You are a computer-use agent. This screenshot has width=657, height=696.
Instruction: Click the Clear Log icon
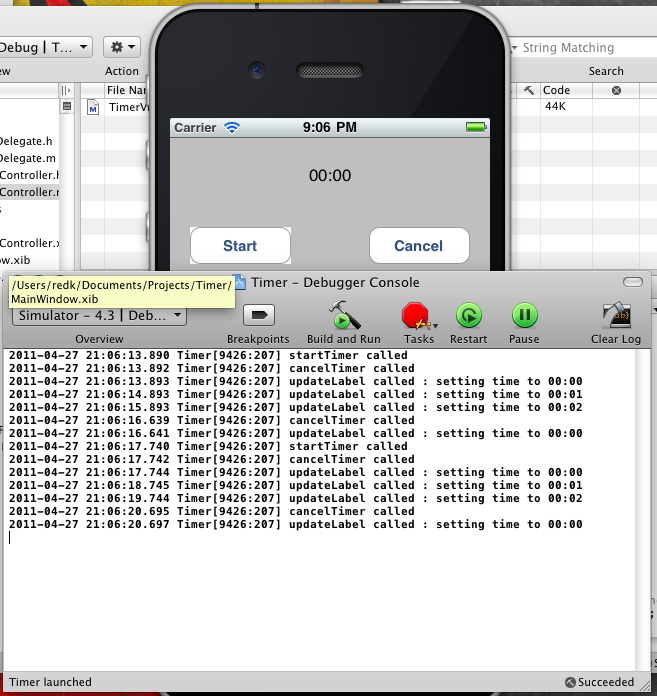click(617, 315)
